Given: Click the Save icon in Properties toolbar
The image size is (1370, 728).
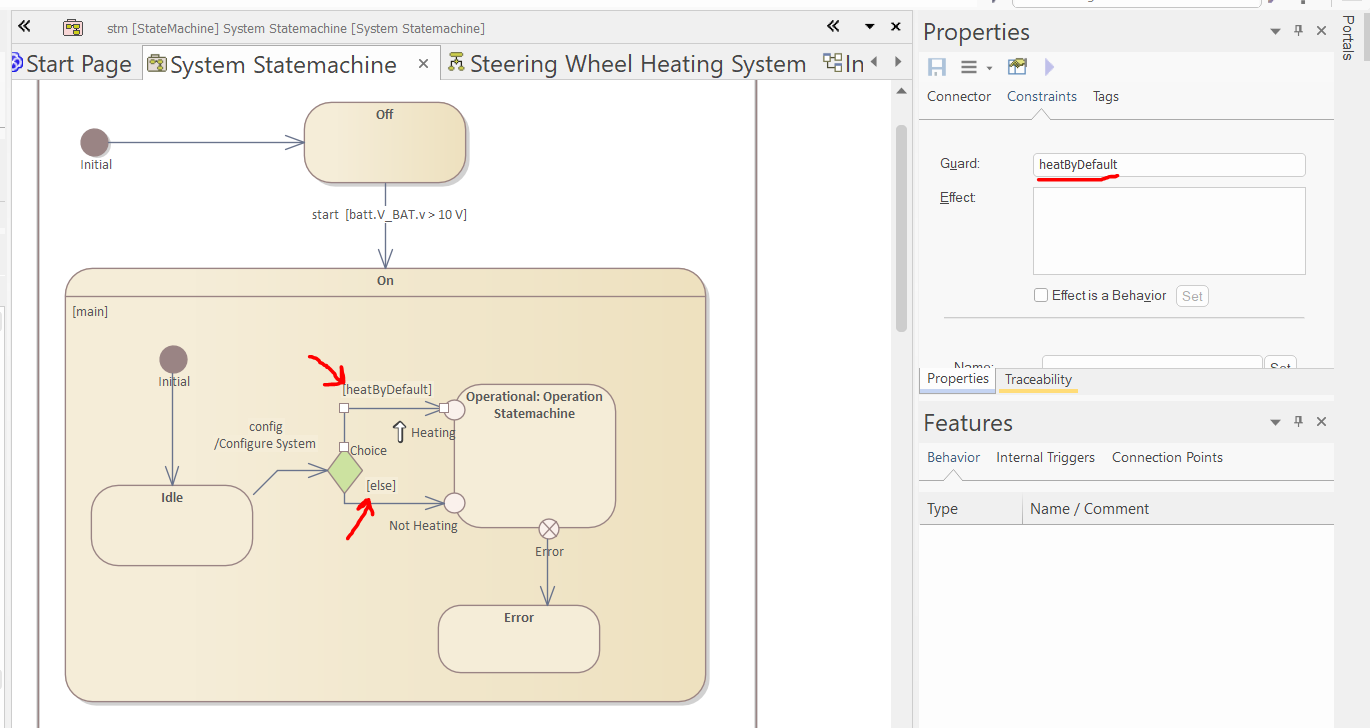Looking at the screenshot, I should 937,67.
